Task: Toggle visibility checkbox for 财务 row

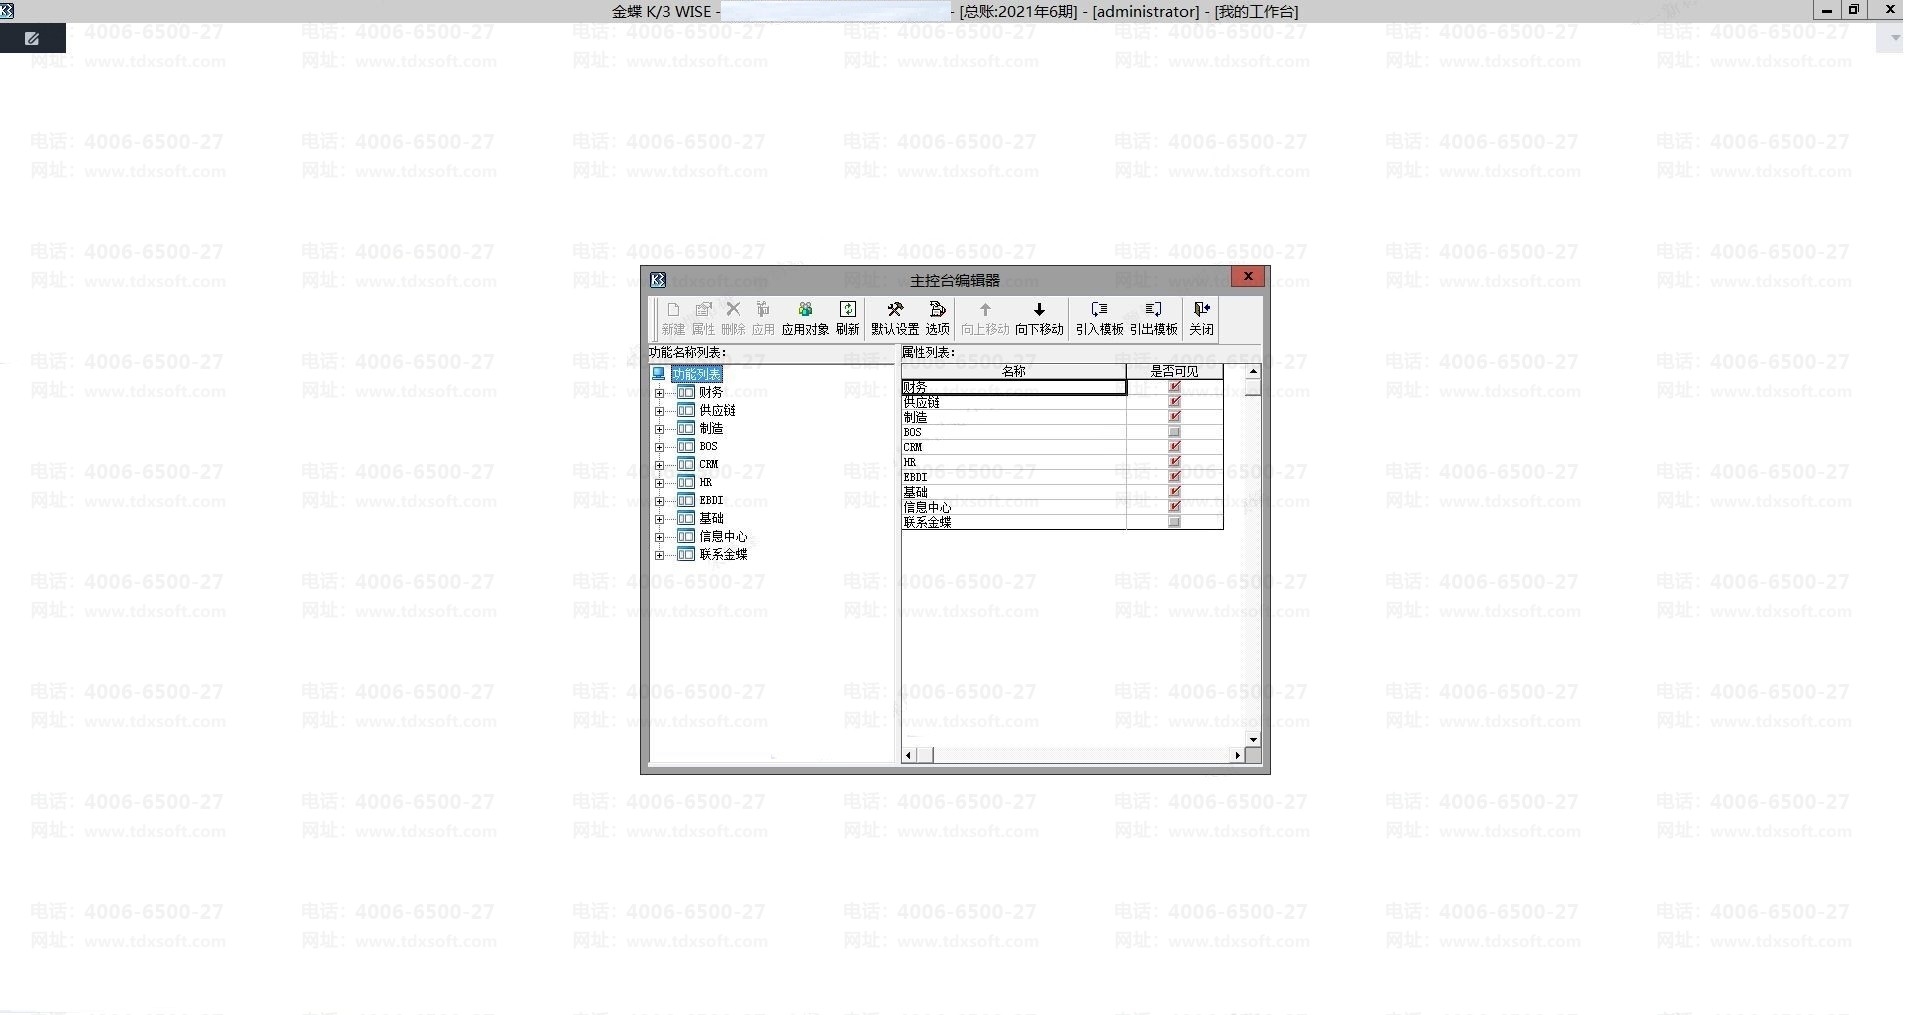Action: click(x=1175, y=386)
